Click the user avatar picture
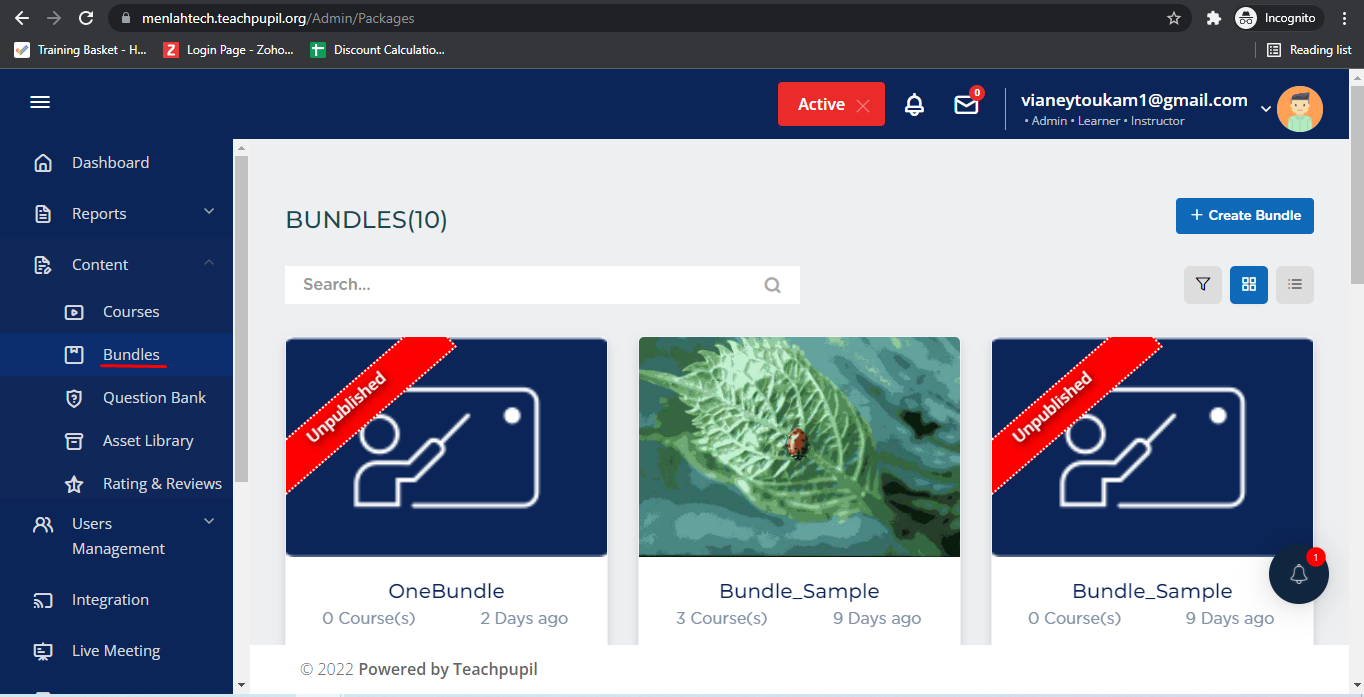This screenshot has height=697, width=1364. tap(1299, 109)
